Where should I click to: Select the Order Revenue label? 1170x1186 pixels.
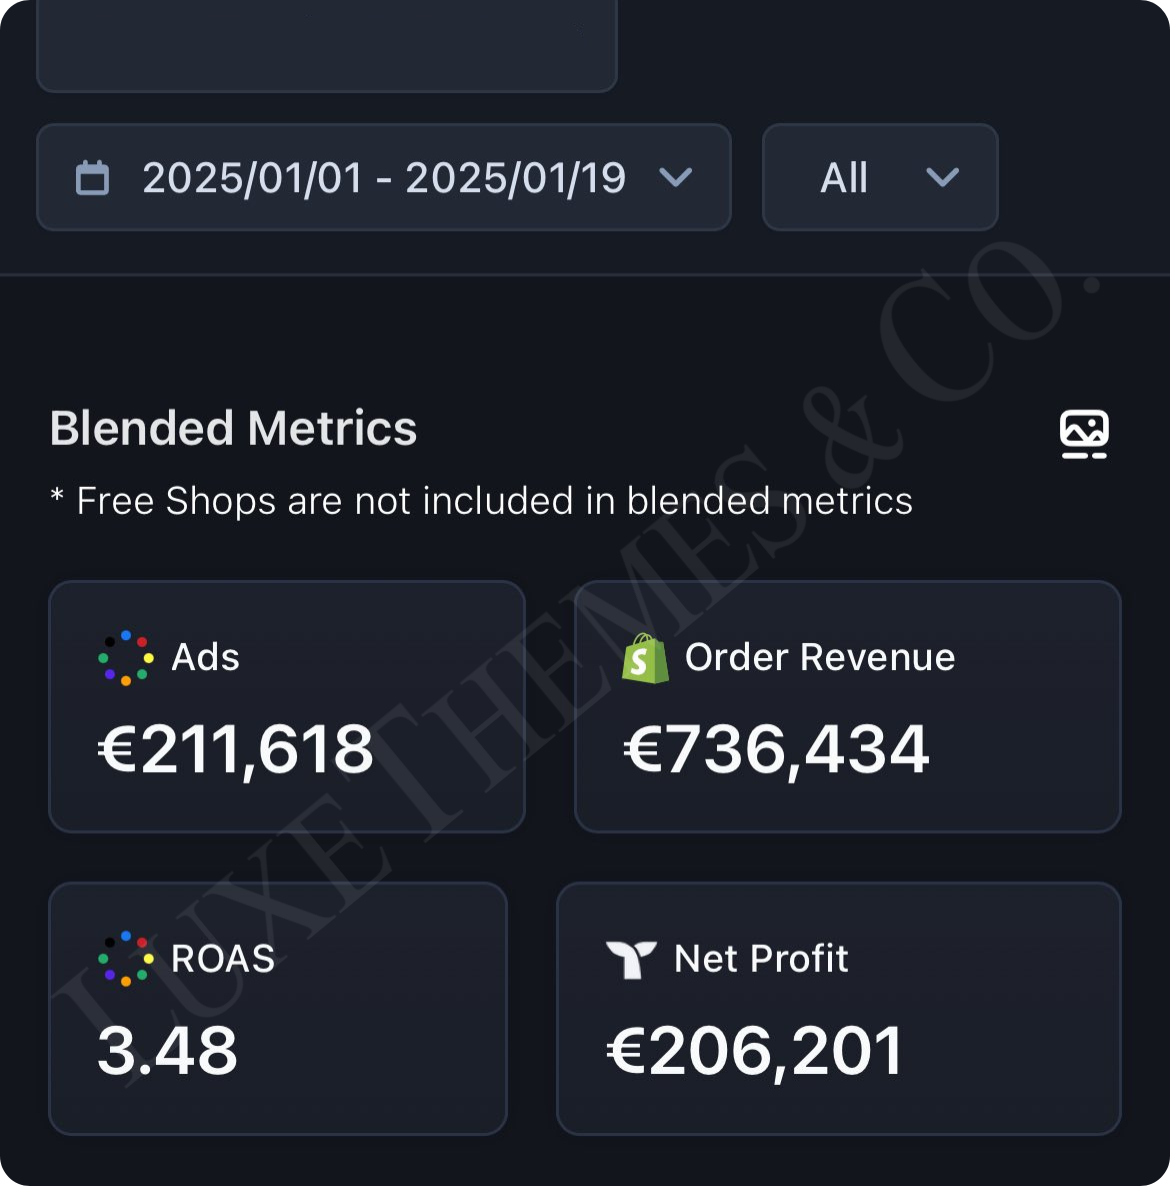820,657
